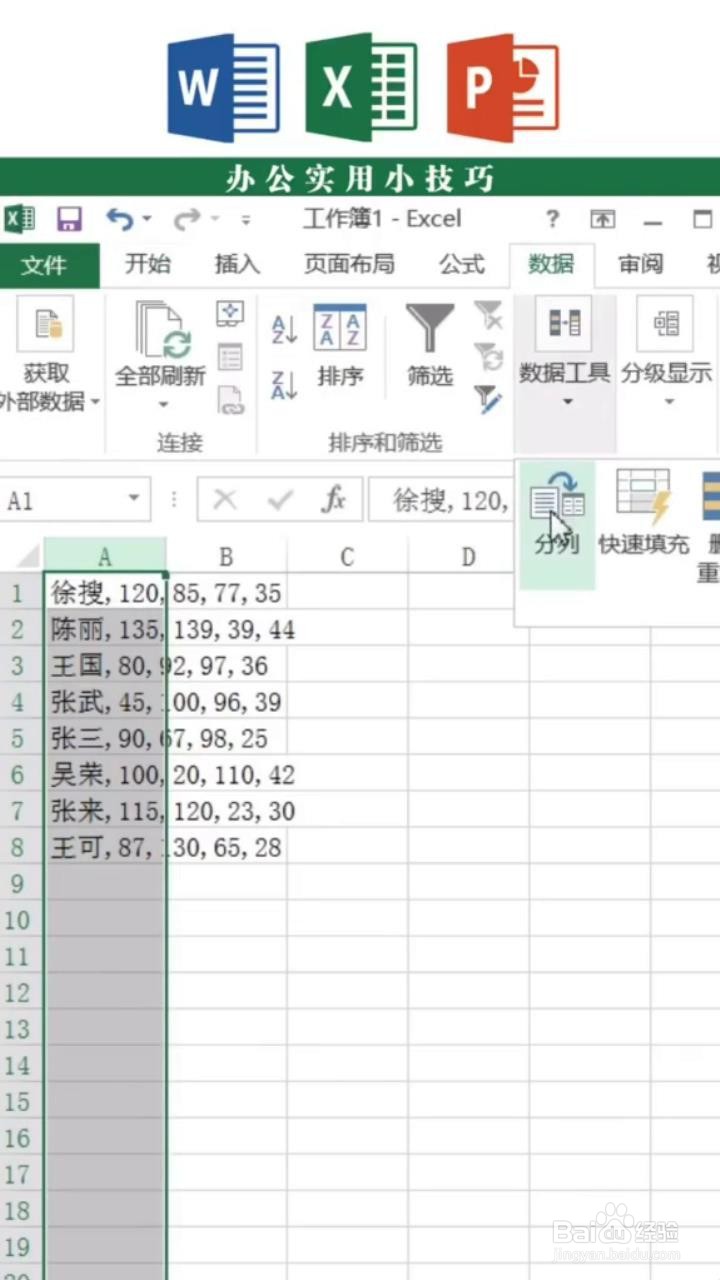This screenshot has height=1280, width=720.
Task: Click the fx Insert Function icon
Action: (333, 499)
